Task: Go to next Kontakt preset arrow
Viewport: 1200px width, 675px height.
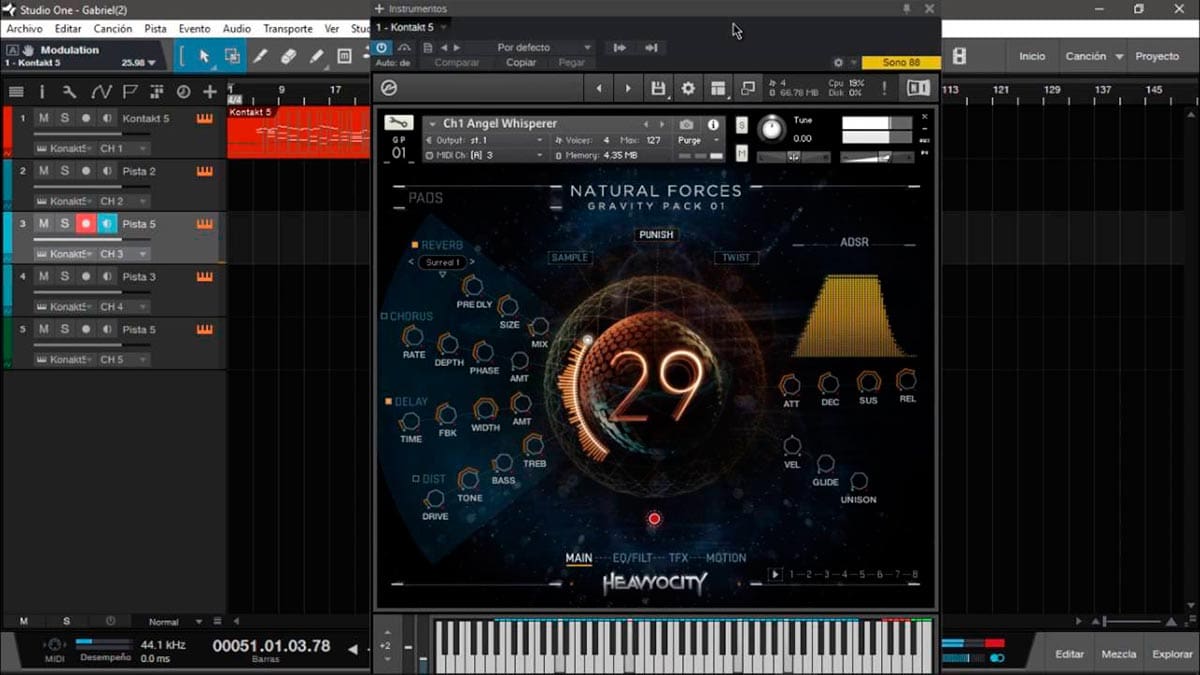Action: 628,88
